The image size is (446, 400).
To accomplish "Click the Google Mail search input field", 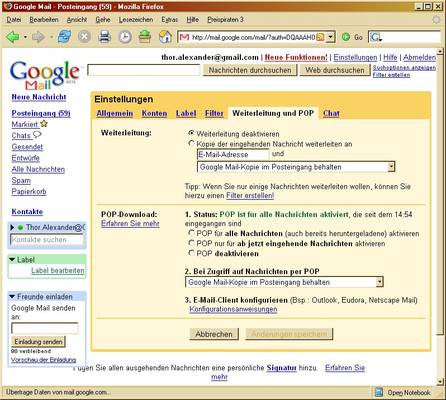I will pos(144,70).
